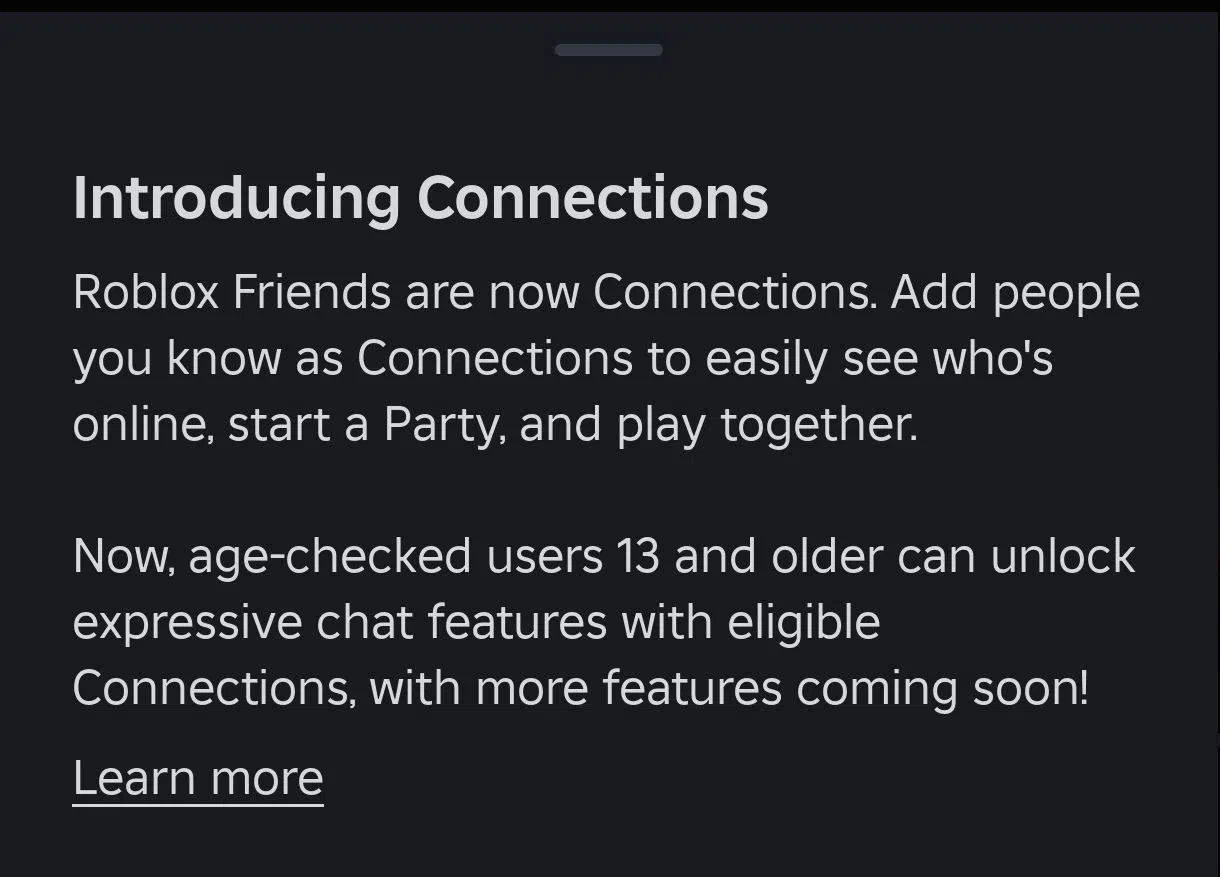1220x877 pixels.
Task: Click the text 'Add people' in first paragraph
Action: click(x=1015, y=293)
